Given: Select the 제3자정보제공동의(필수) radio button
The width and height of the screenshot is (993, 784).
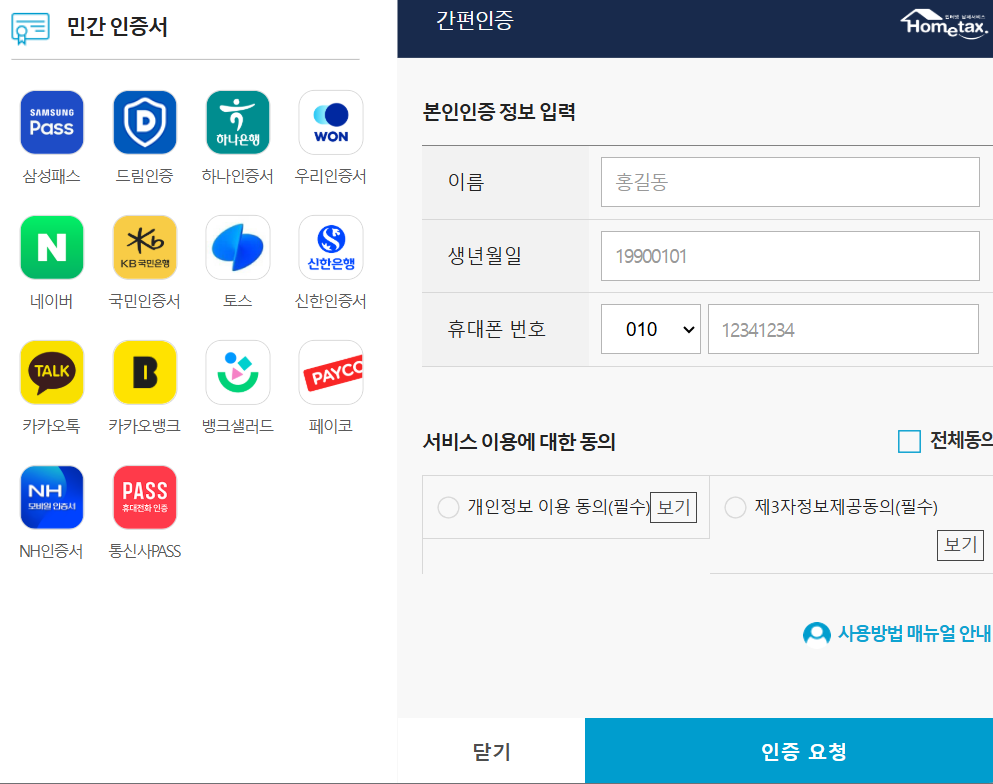Looking at the screenshot, I should (735, 507).
